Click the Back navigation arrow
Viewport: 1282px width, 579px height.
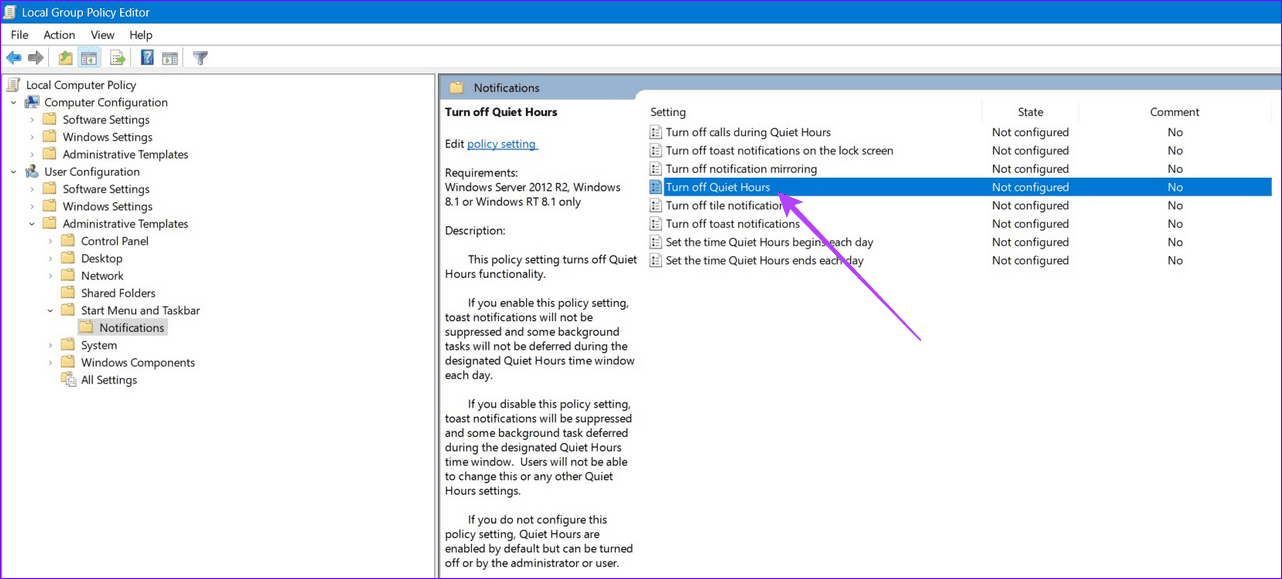coord(14,57)
